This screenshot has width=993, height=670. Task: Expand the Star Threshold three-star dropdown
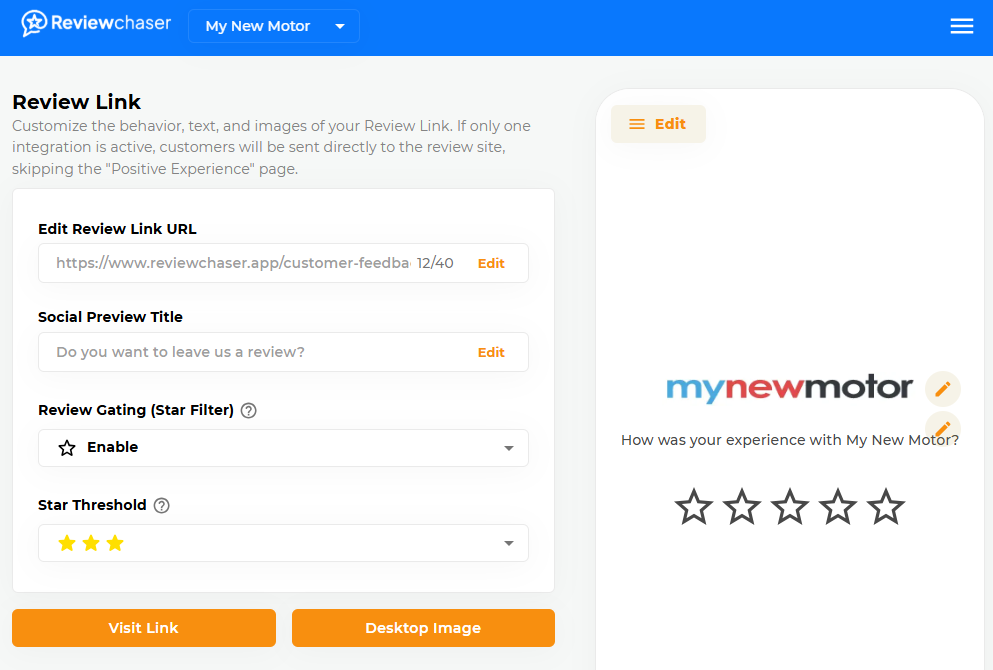click(283, 543)
